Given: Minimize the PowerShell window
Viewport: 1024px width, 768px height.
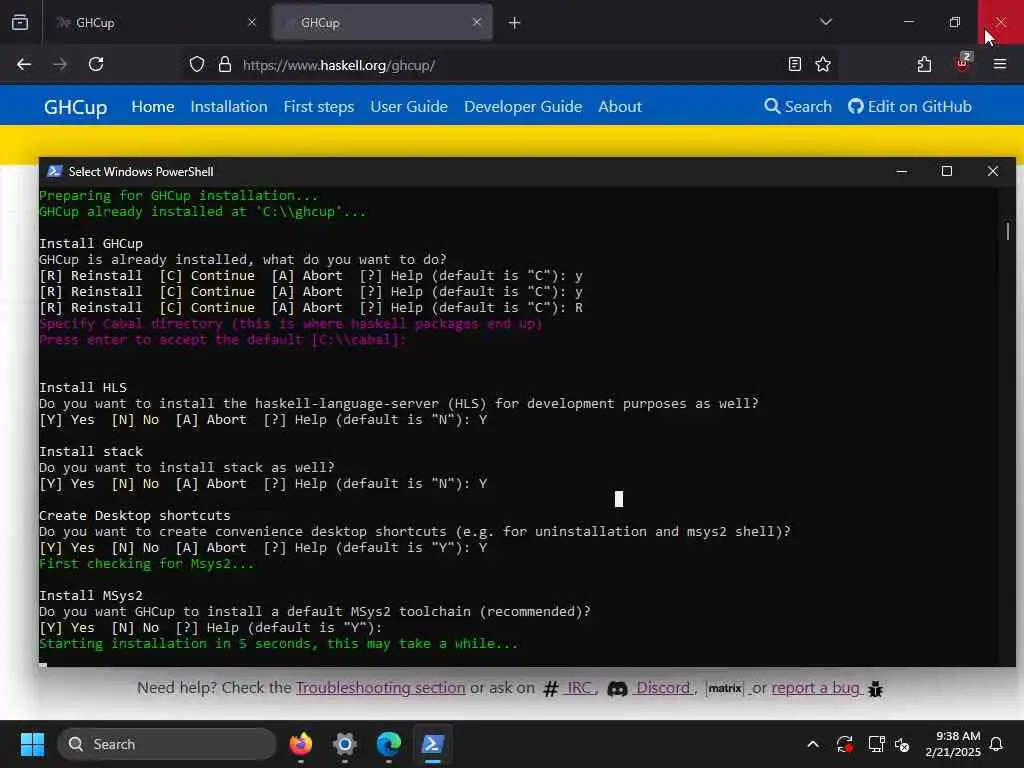Looking at the screenshot, I should (901, 171).
